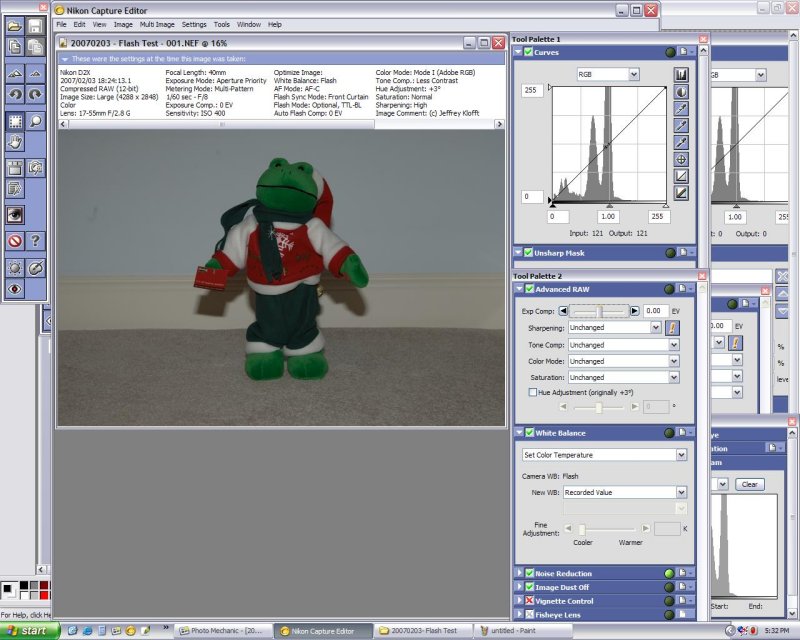Open the Settings menu
Viewport: 800px width, 640px height.
[x=194, y=24]
